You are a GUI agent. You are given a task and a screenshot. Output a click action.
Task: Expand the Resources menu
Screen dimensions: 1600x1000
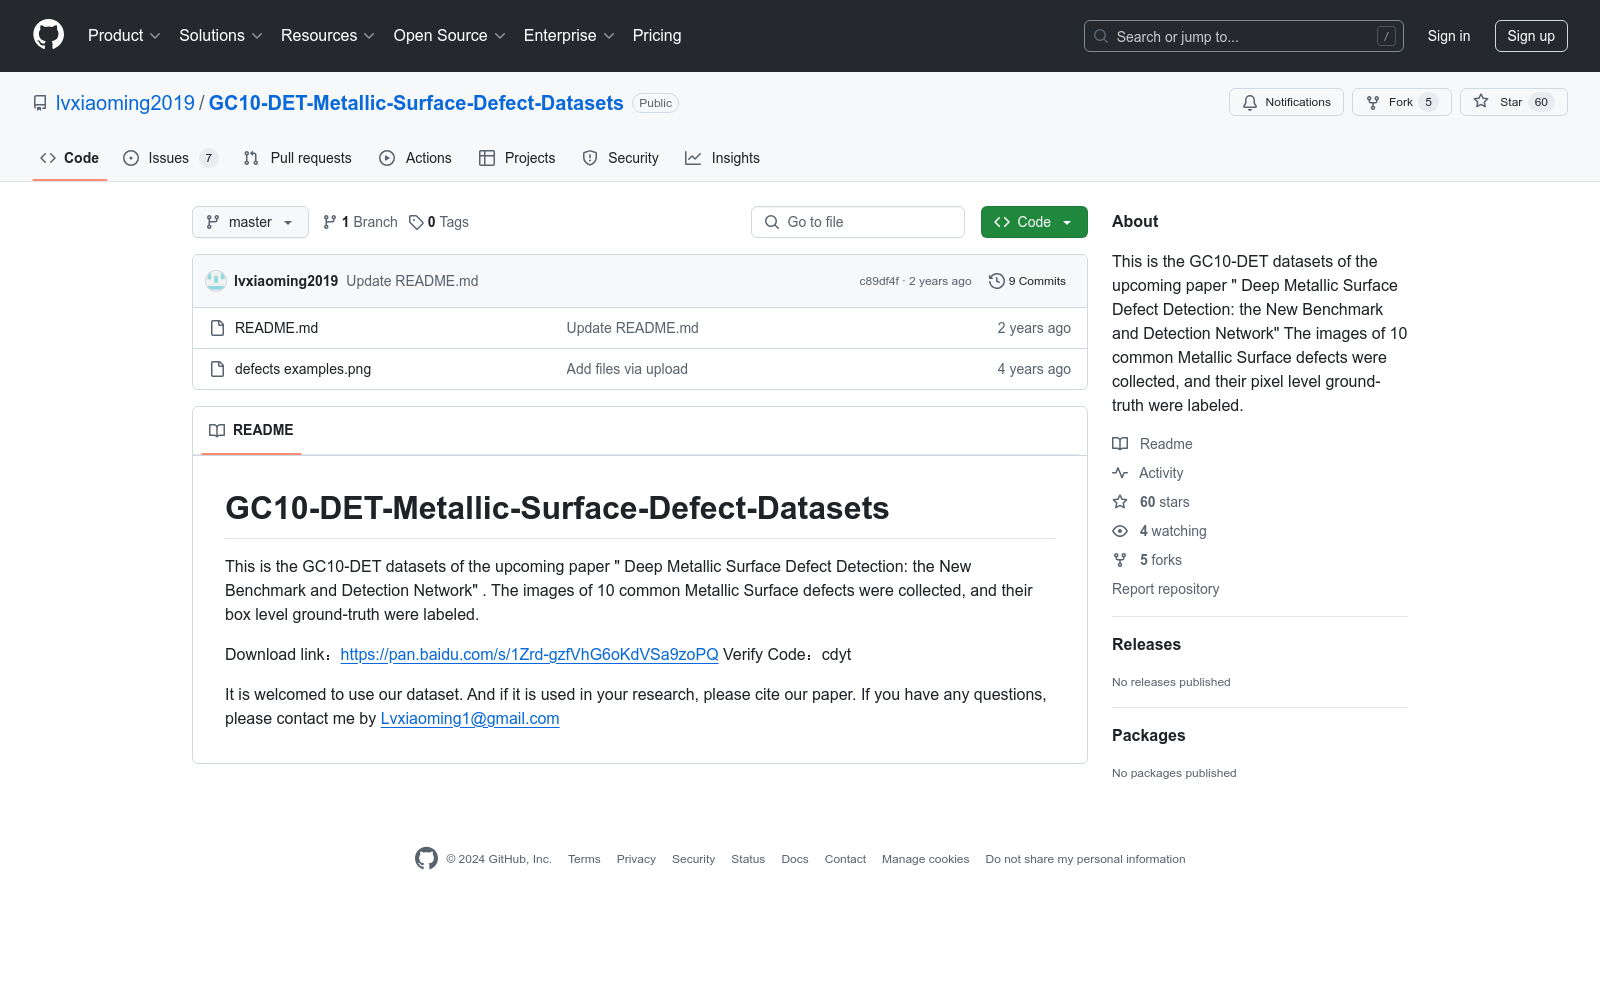click(x=328, y=36)
